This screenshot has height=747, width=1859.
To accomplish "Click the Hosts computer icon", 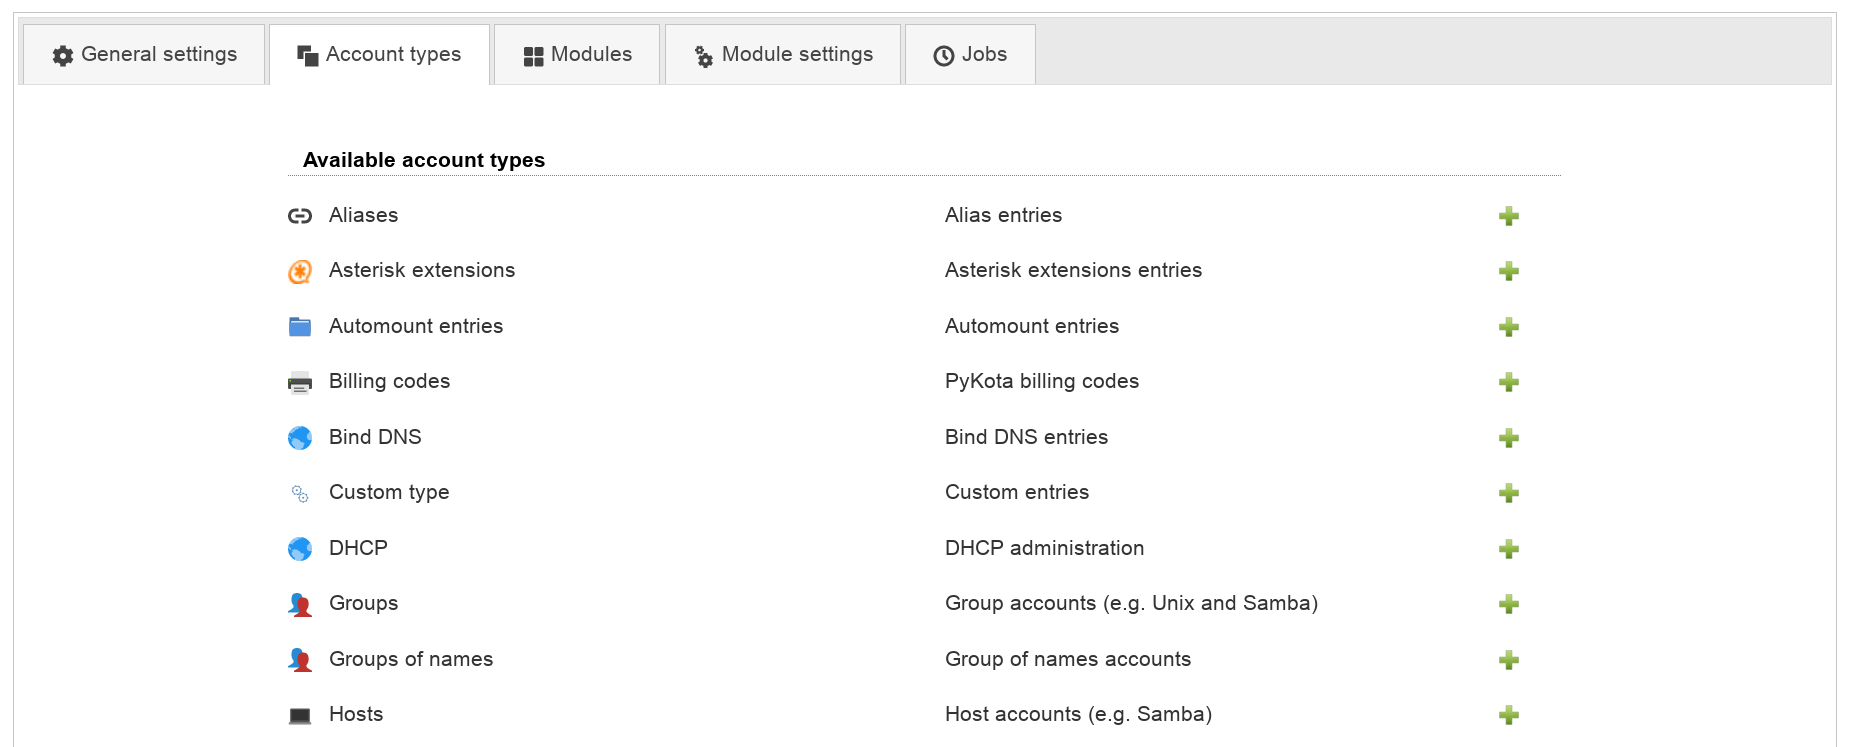I will coord(300,715).
